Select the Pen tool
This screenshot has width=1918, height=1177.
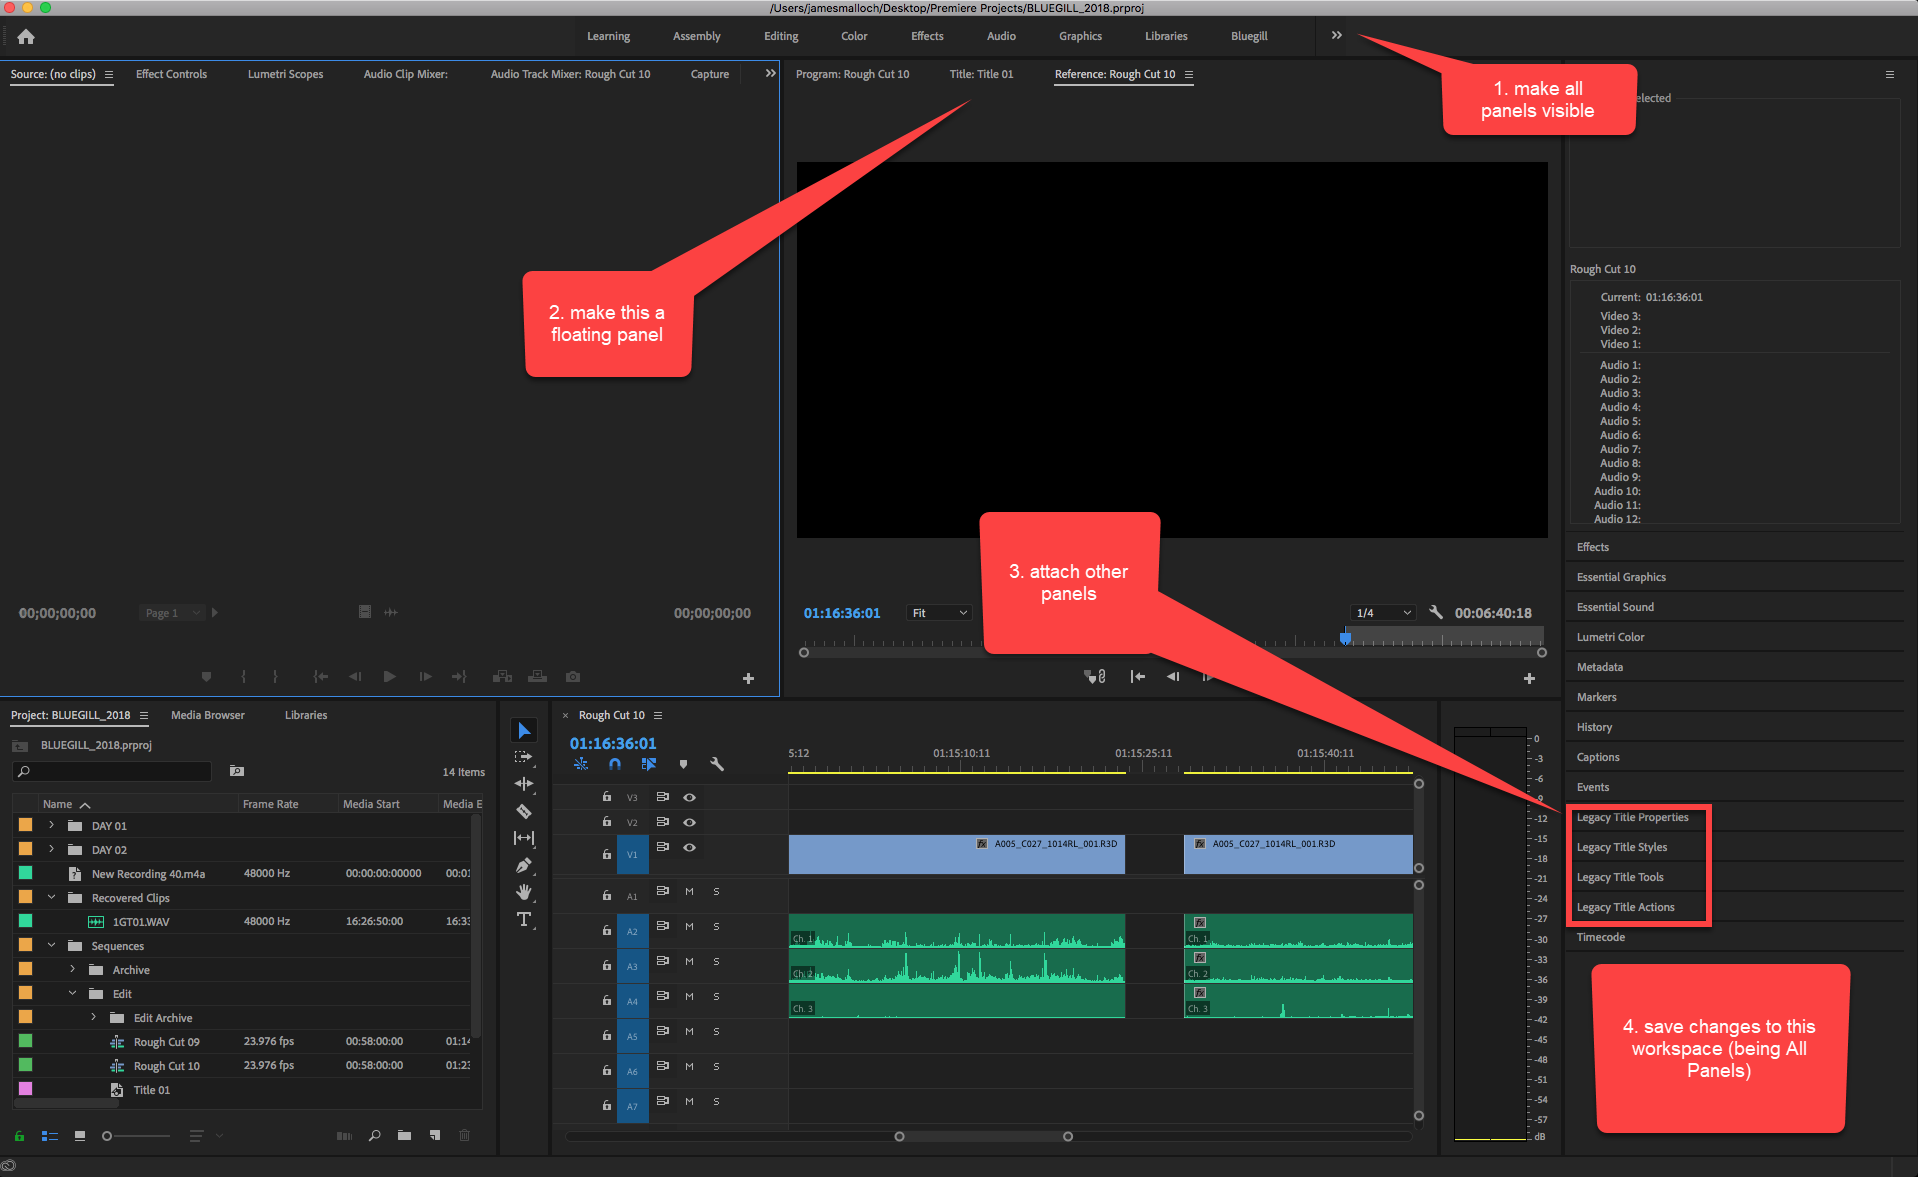[524, 865]
